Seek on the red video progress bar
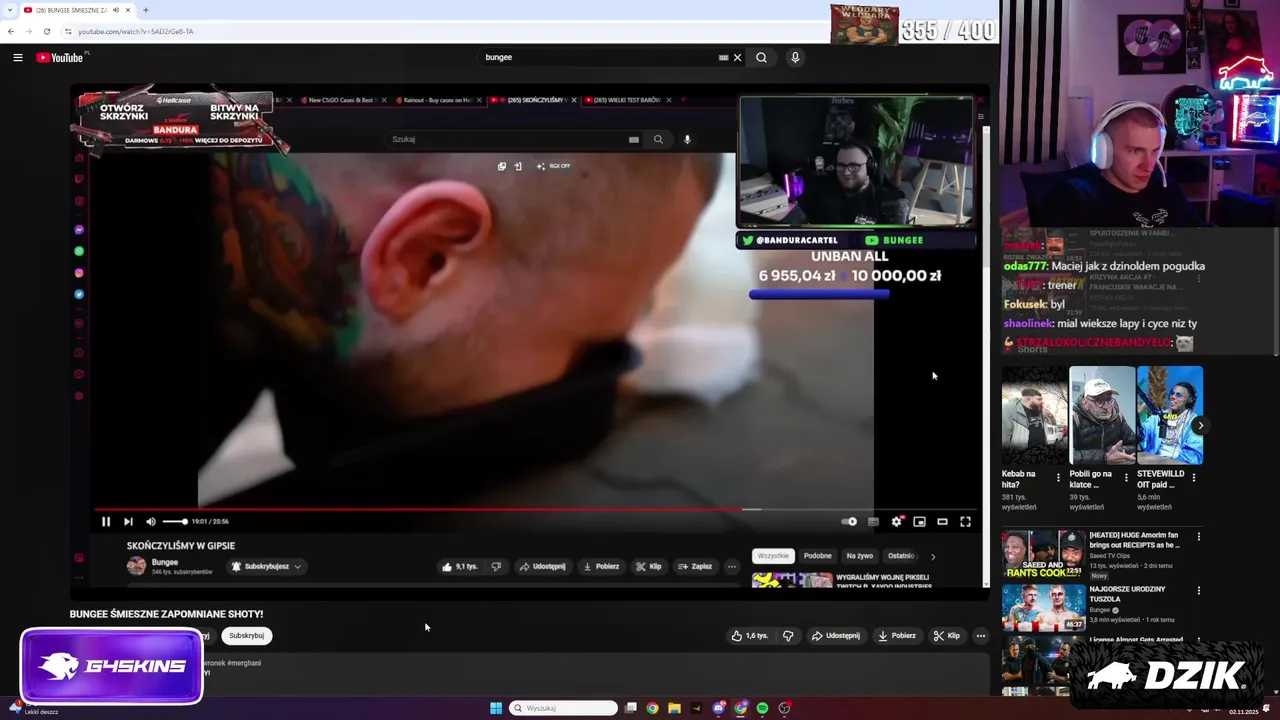 point(535,509)
